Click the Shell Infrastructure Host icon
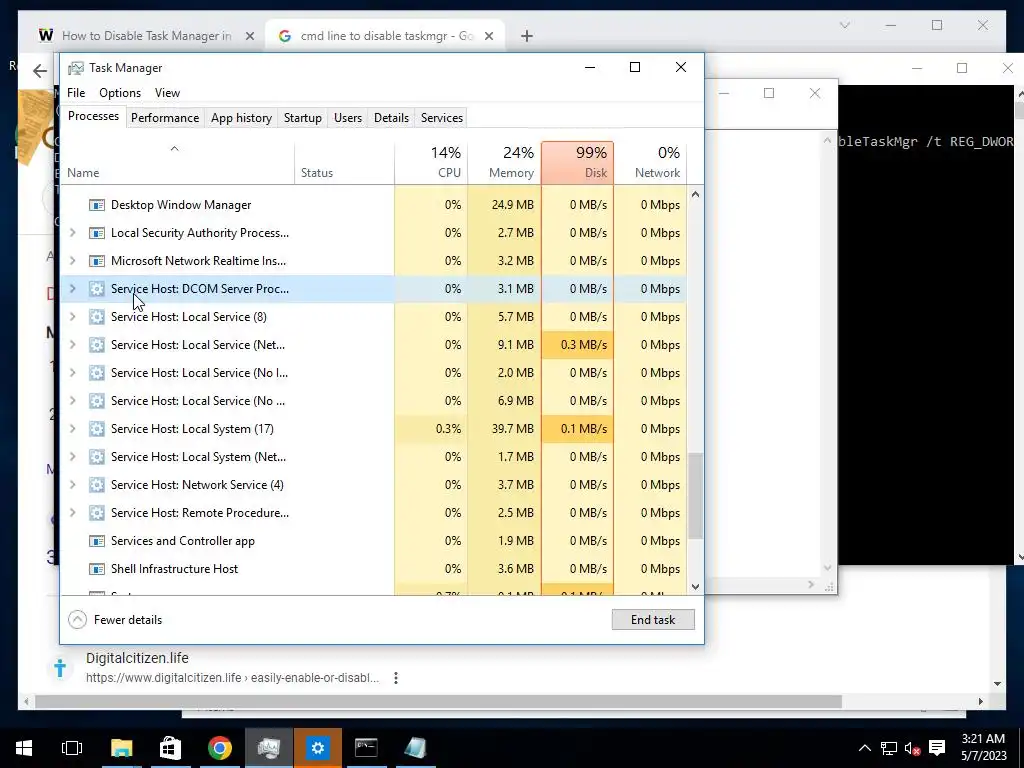This screenshot has width=1024, height=768. tap(97, 569)
